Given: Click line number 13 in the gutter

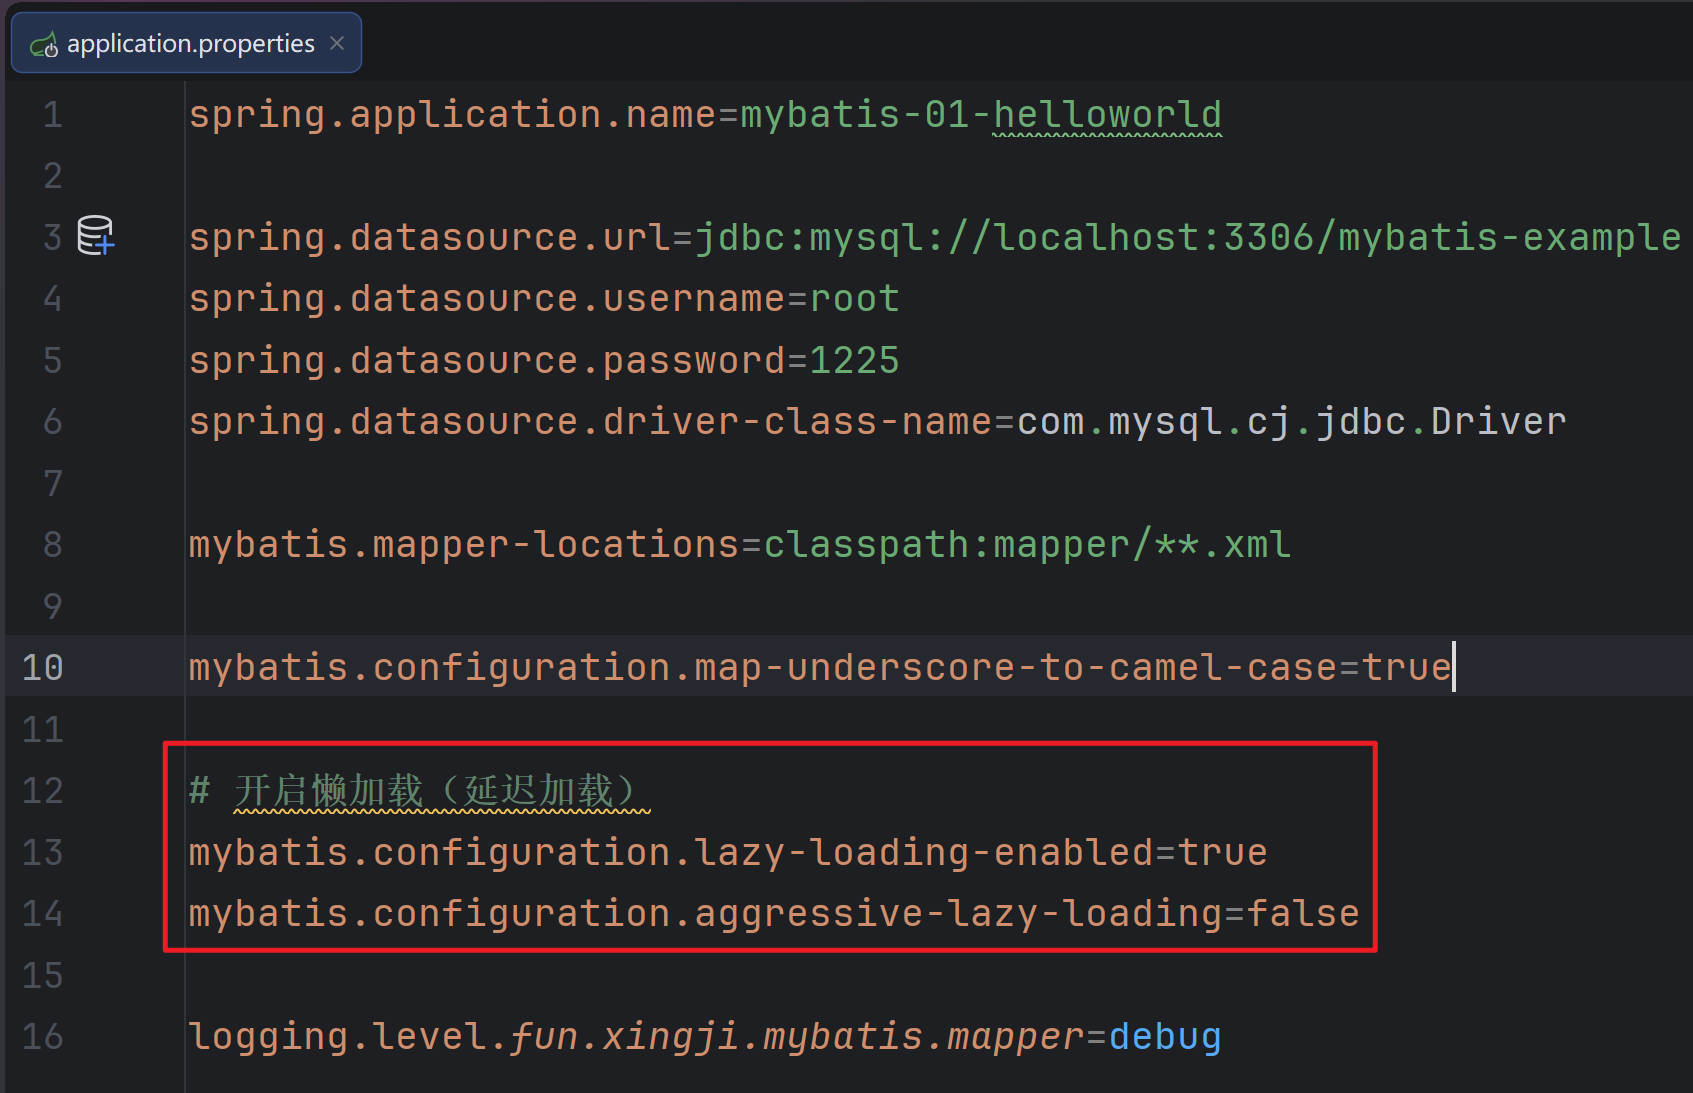Looking at the screenshot, I should [43, 852].
